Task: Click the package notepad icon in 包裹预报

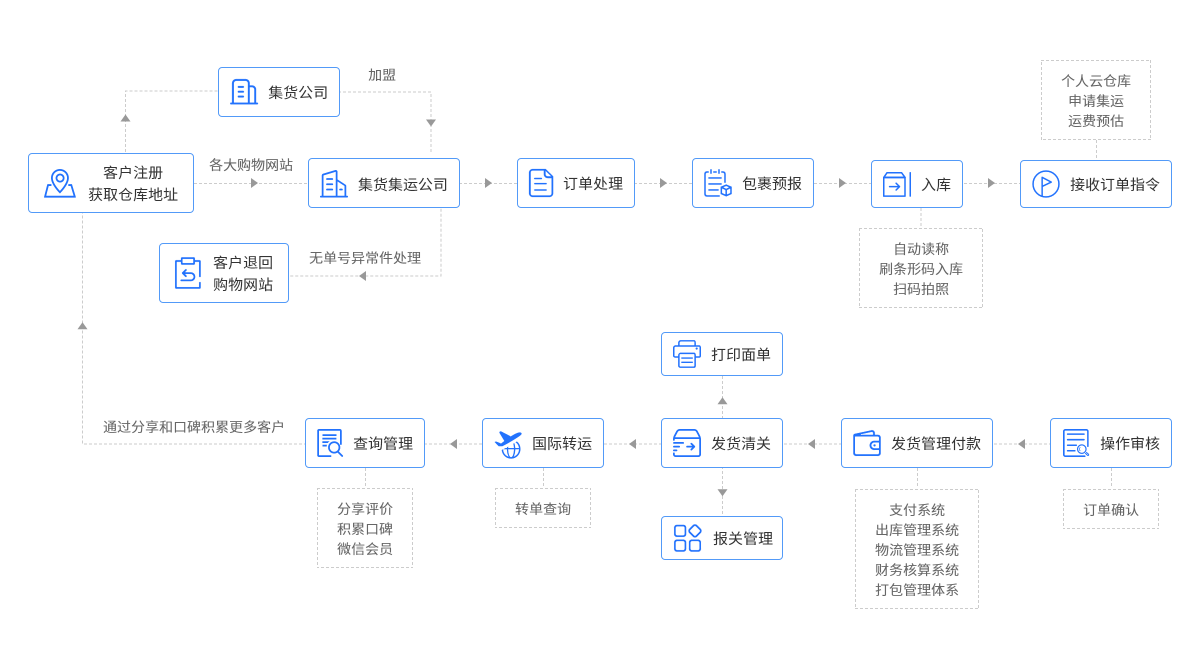Action: coord(717,184)
